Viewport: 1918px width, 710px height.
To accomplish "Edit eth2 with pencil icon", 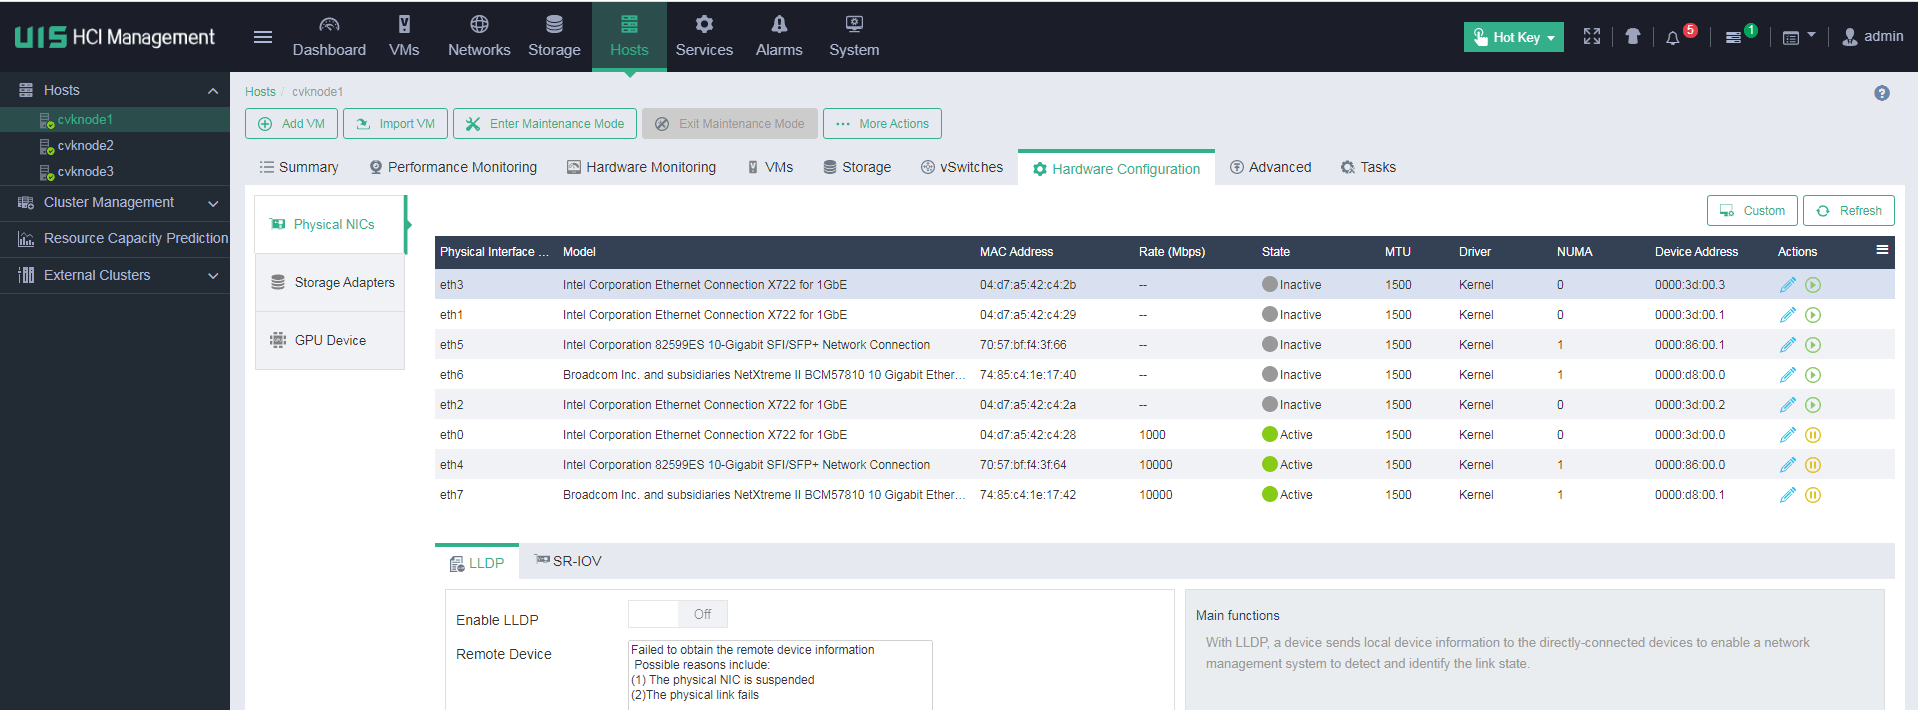I will tap(1788, 405).
